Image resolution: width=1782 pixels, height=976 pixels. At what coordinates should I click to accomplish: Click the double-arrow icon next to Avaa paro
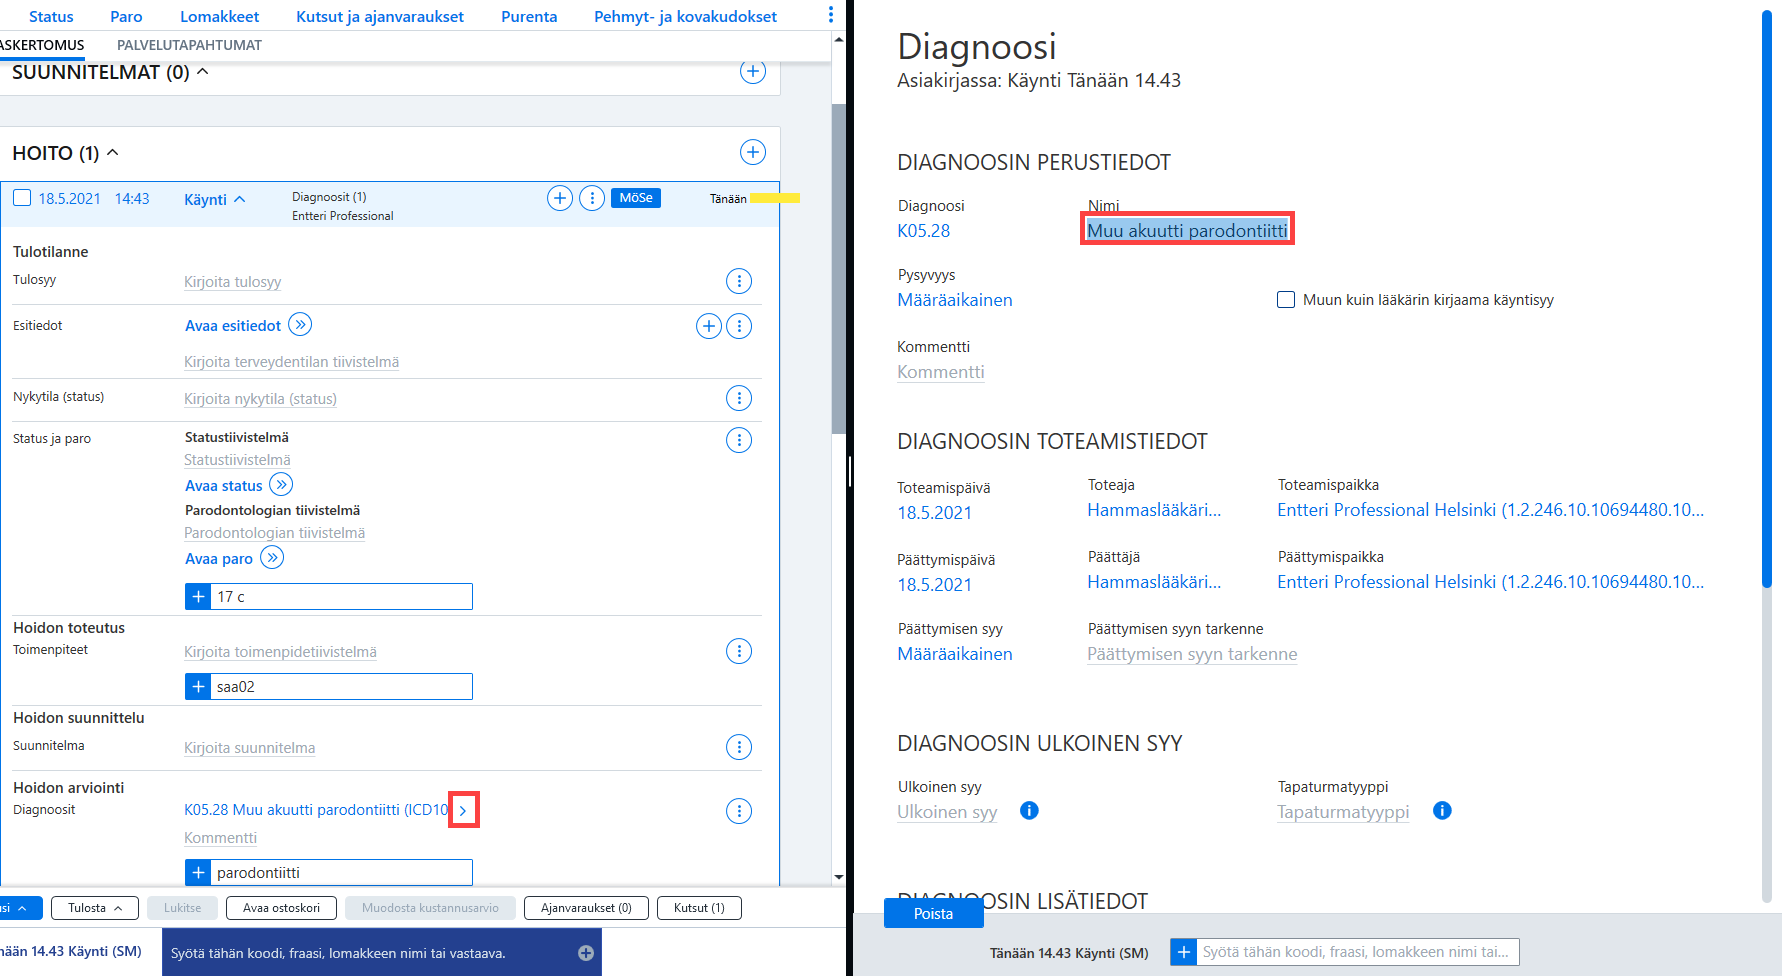pyautogui.click(x=272, y=558)
